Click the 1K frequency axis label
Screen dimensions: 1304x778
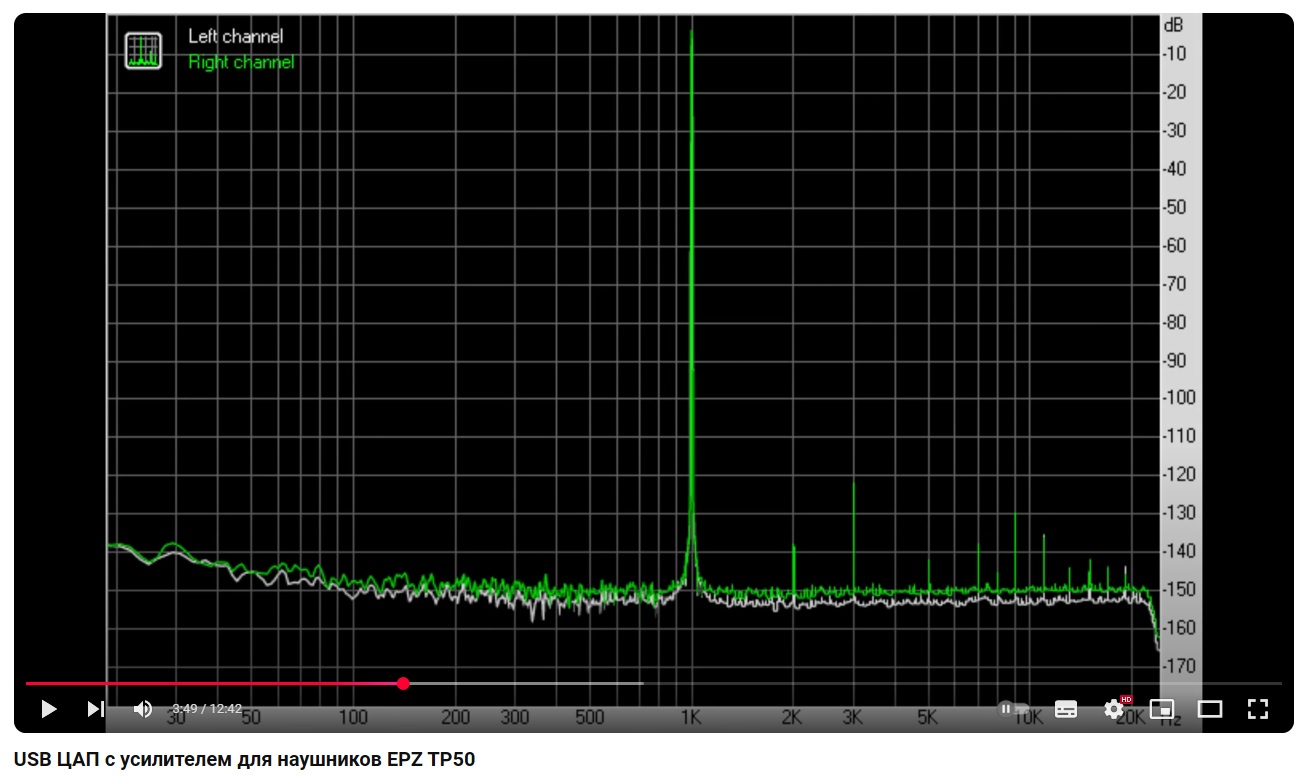(689, 717)
